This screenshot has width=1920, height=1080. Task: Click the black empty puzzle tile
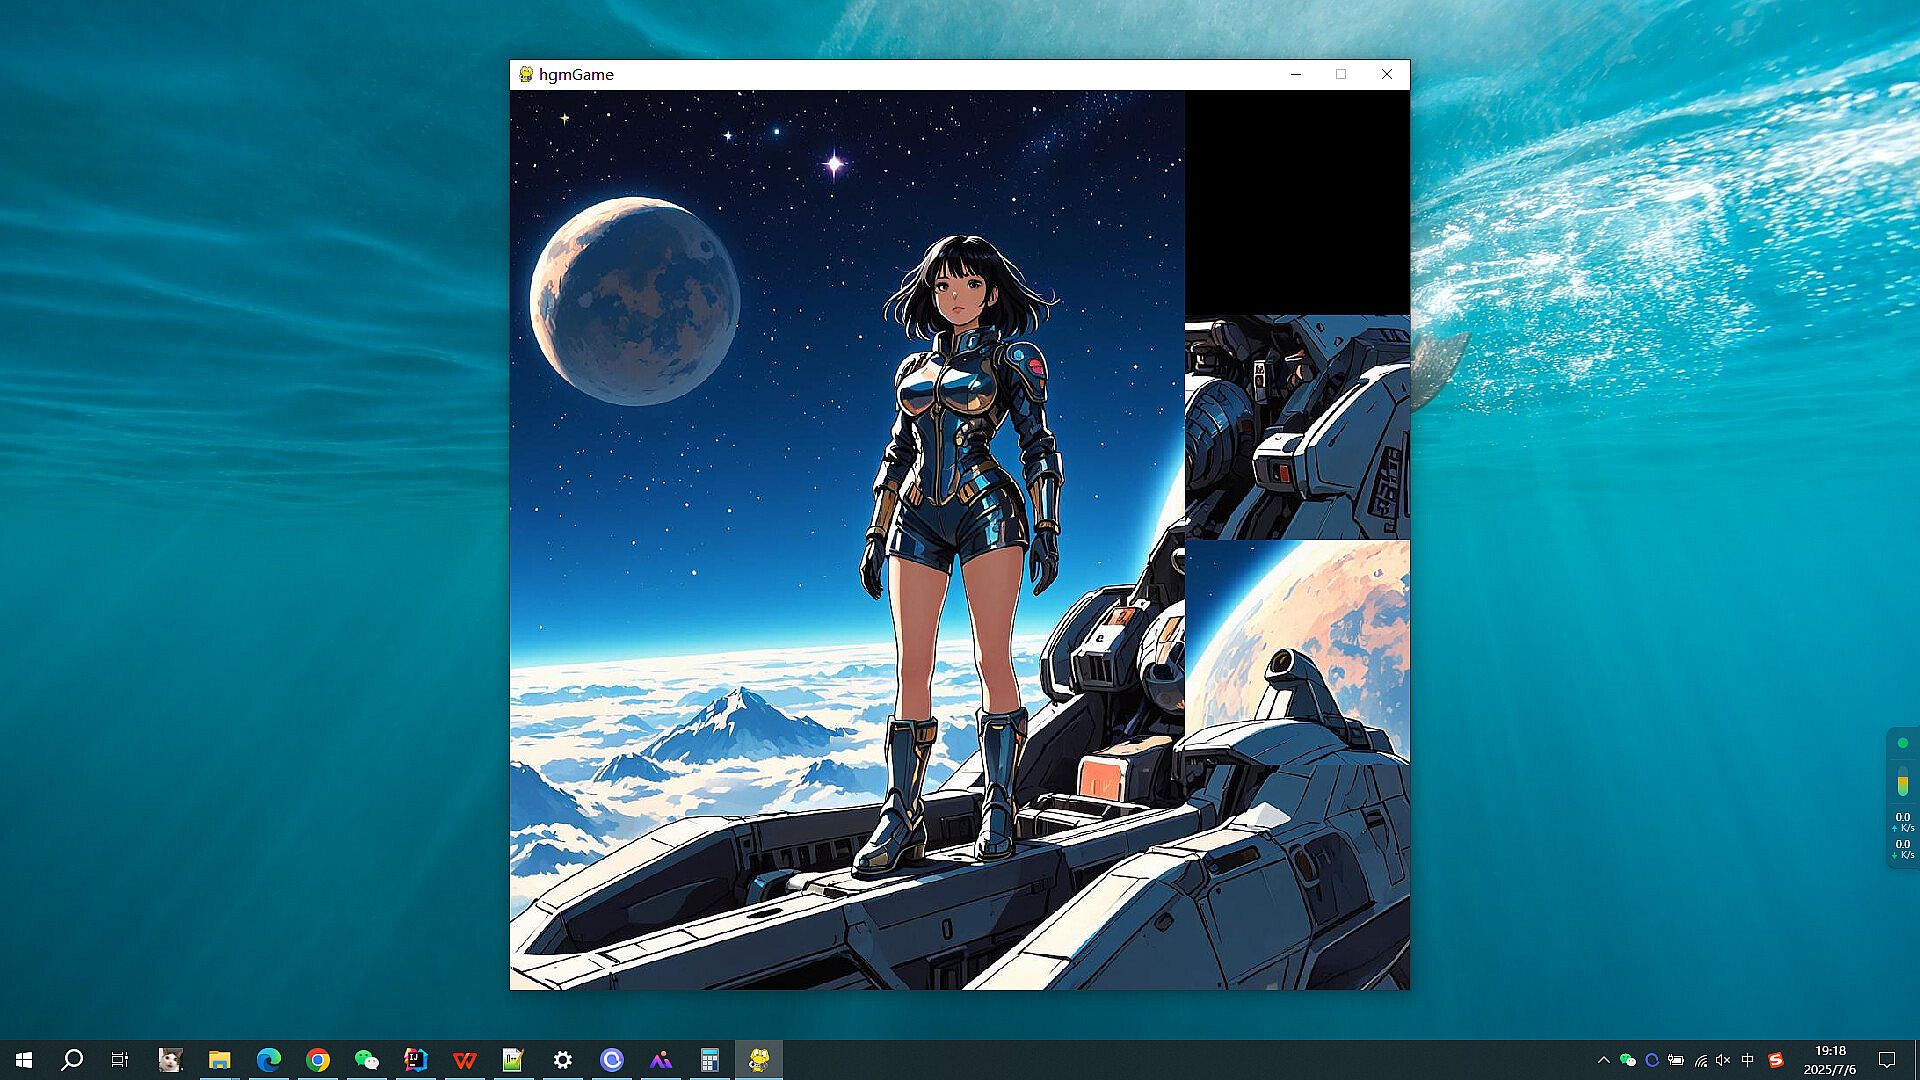1297,203
